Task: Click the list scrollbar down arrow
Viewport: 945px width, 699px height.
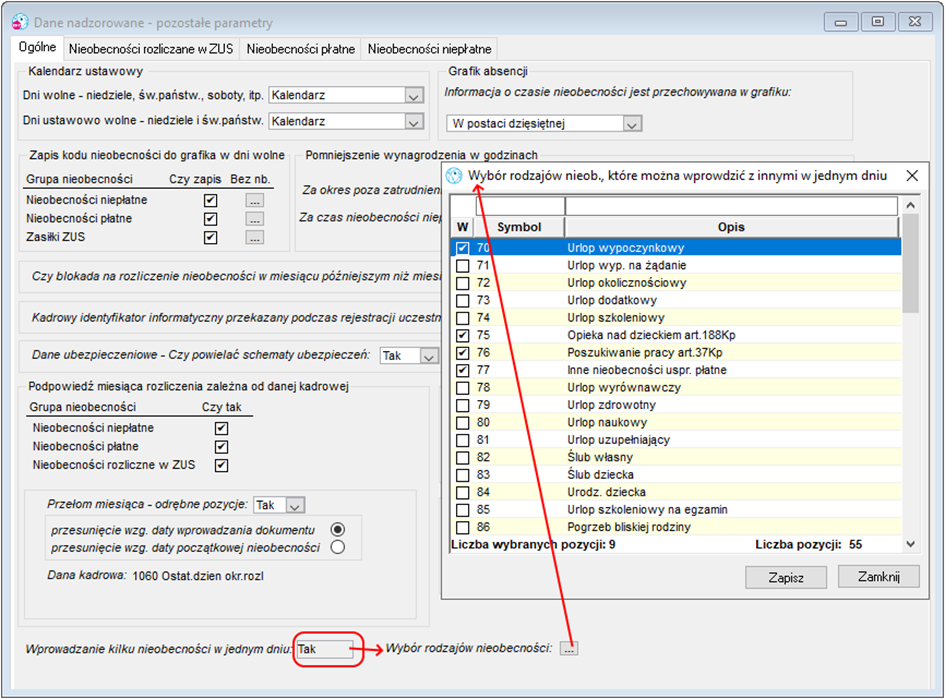Action: (910, 544)
